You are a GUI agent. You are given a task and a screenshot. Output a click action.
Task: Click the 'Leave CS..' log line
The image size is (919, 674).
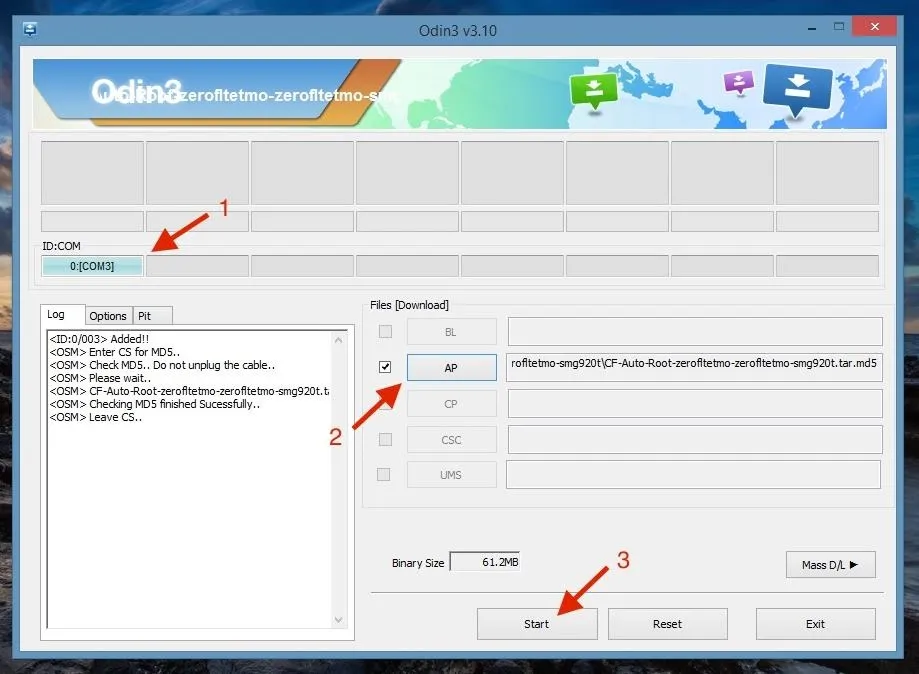pos(96,417)
